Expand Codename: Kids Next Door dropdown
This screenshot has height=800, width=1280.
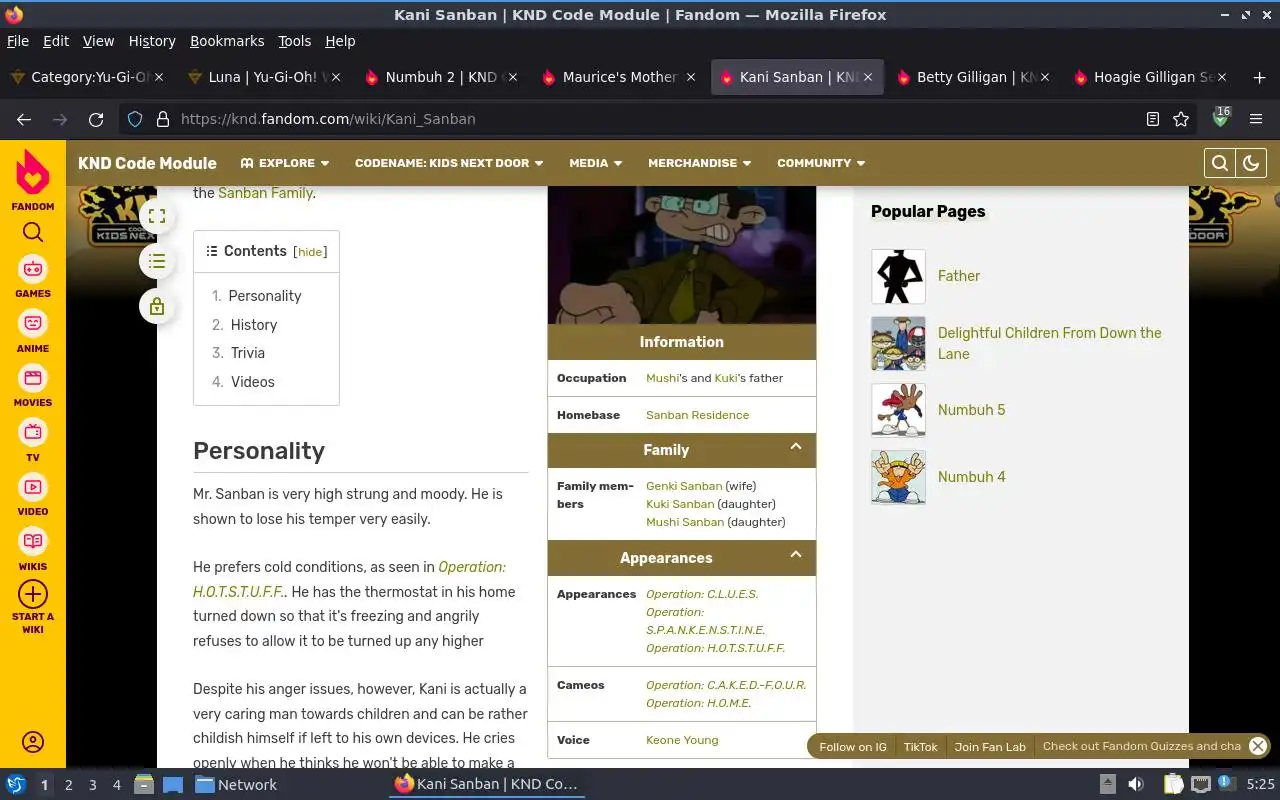(x=449, y=163)
